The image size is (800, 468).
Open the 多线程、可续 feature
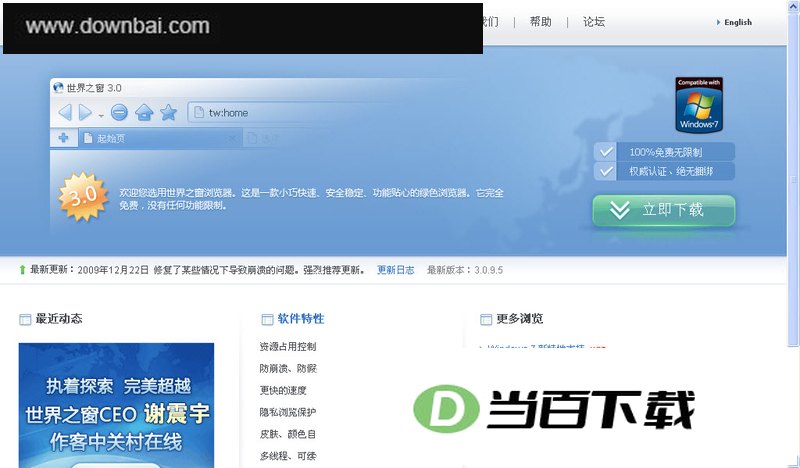pos(288,456)
